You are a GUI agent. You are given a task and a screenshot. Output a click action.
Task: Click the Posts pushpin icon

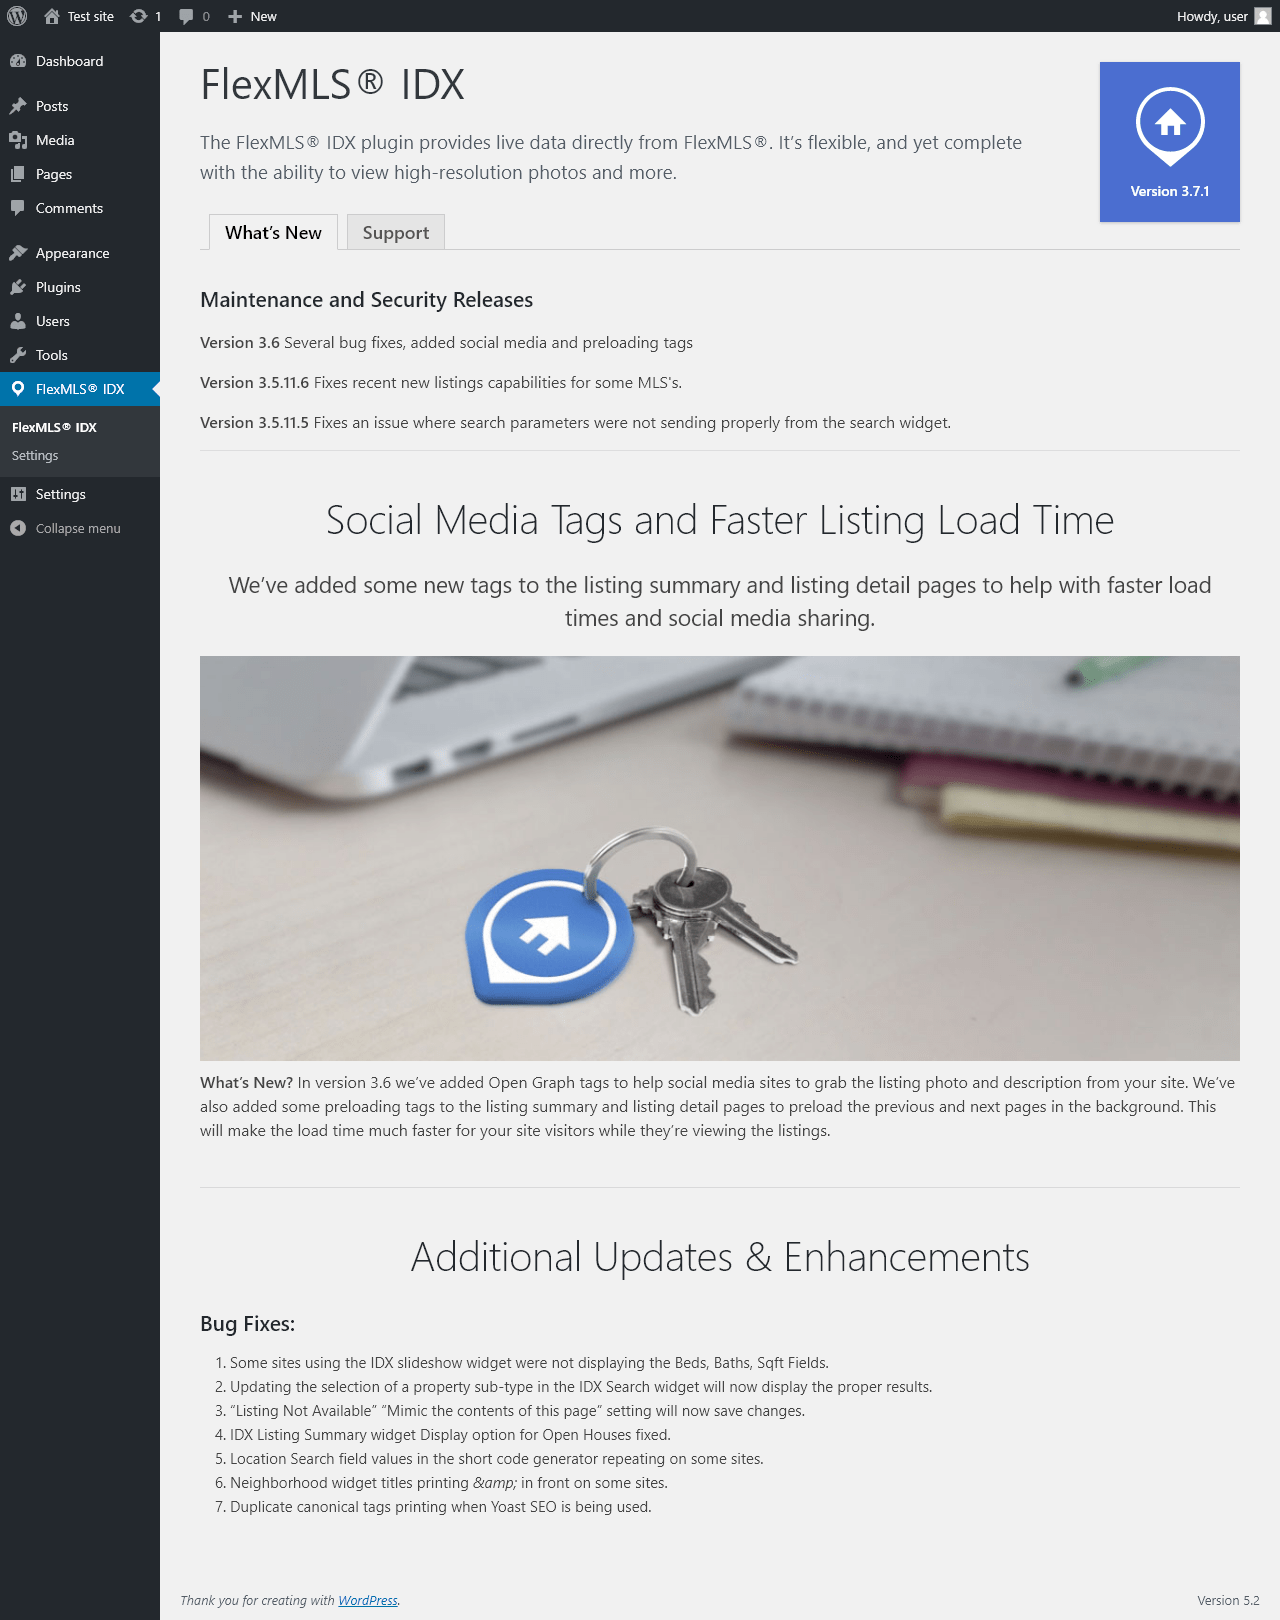point(18,106)
